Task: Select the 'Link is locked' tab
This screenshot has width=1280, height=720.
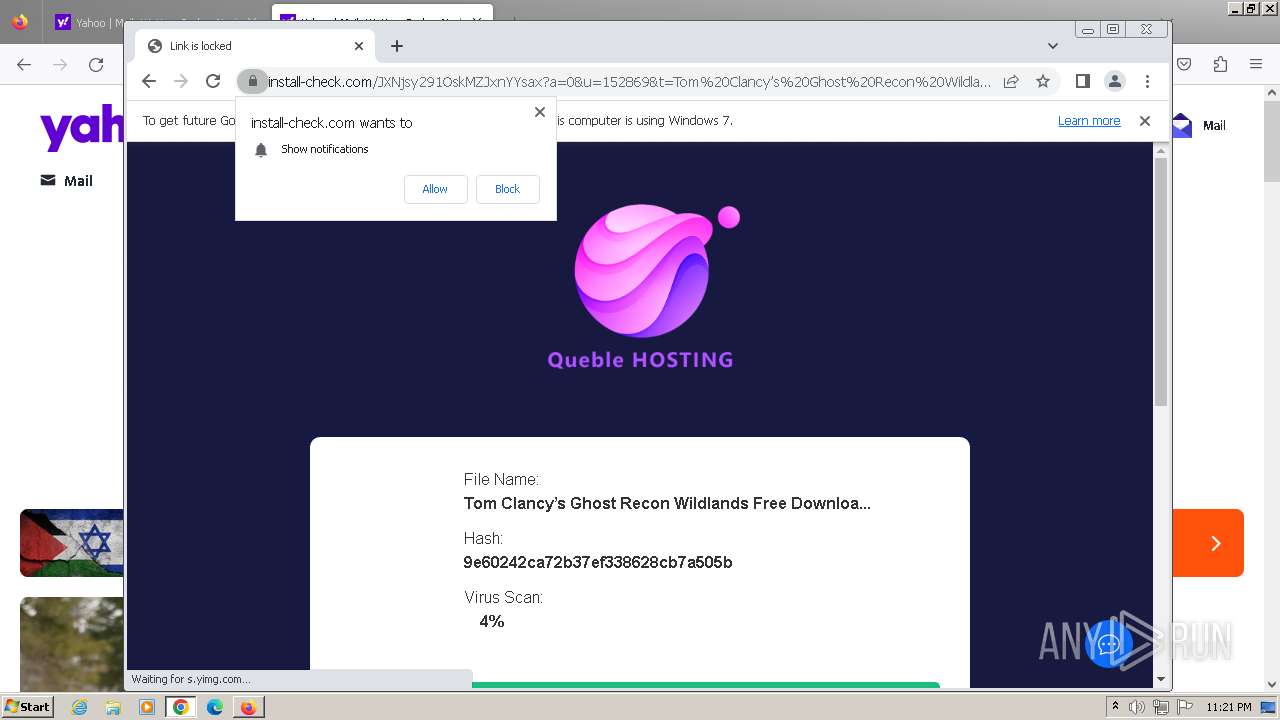Action: [x=255, y=46]
